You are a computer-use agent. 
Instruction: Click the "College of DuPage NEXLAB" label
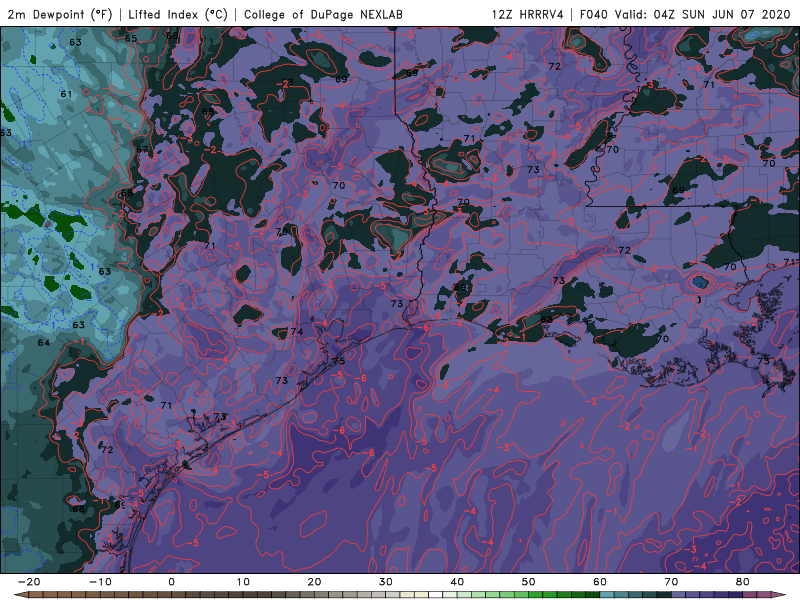pos(323,14)
